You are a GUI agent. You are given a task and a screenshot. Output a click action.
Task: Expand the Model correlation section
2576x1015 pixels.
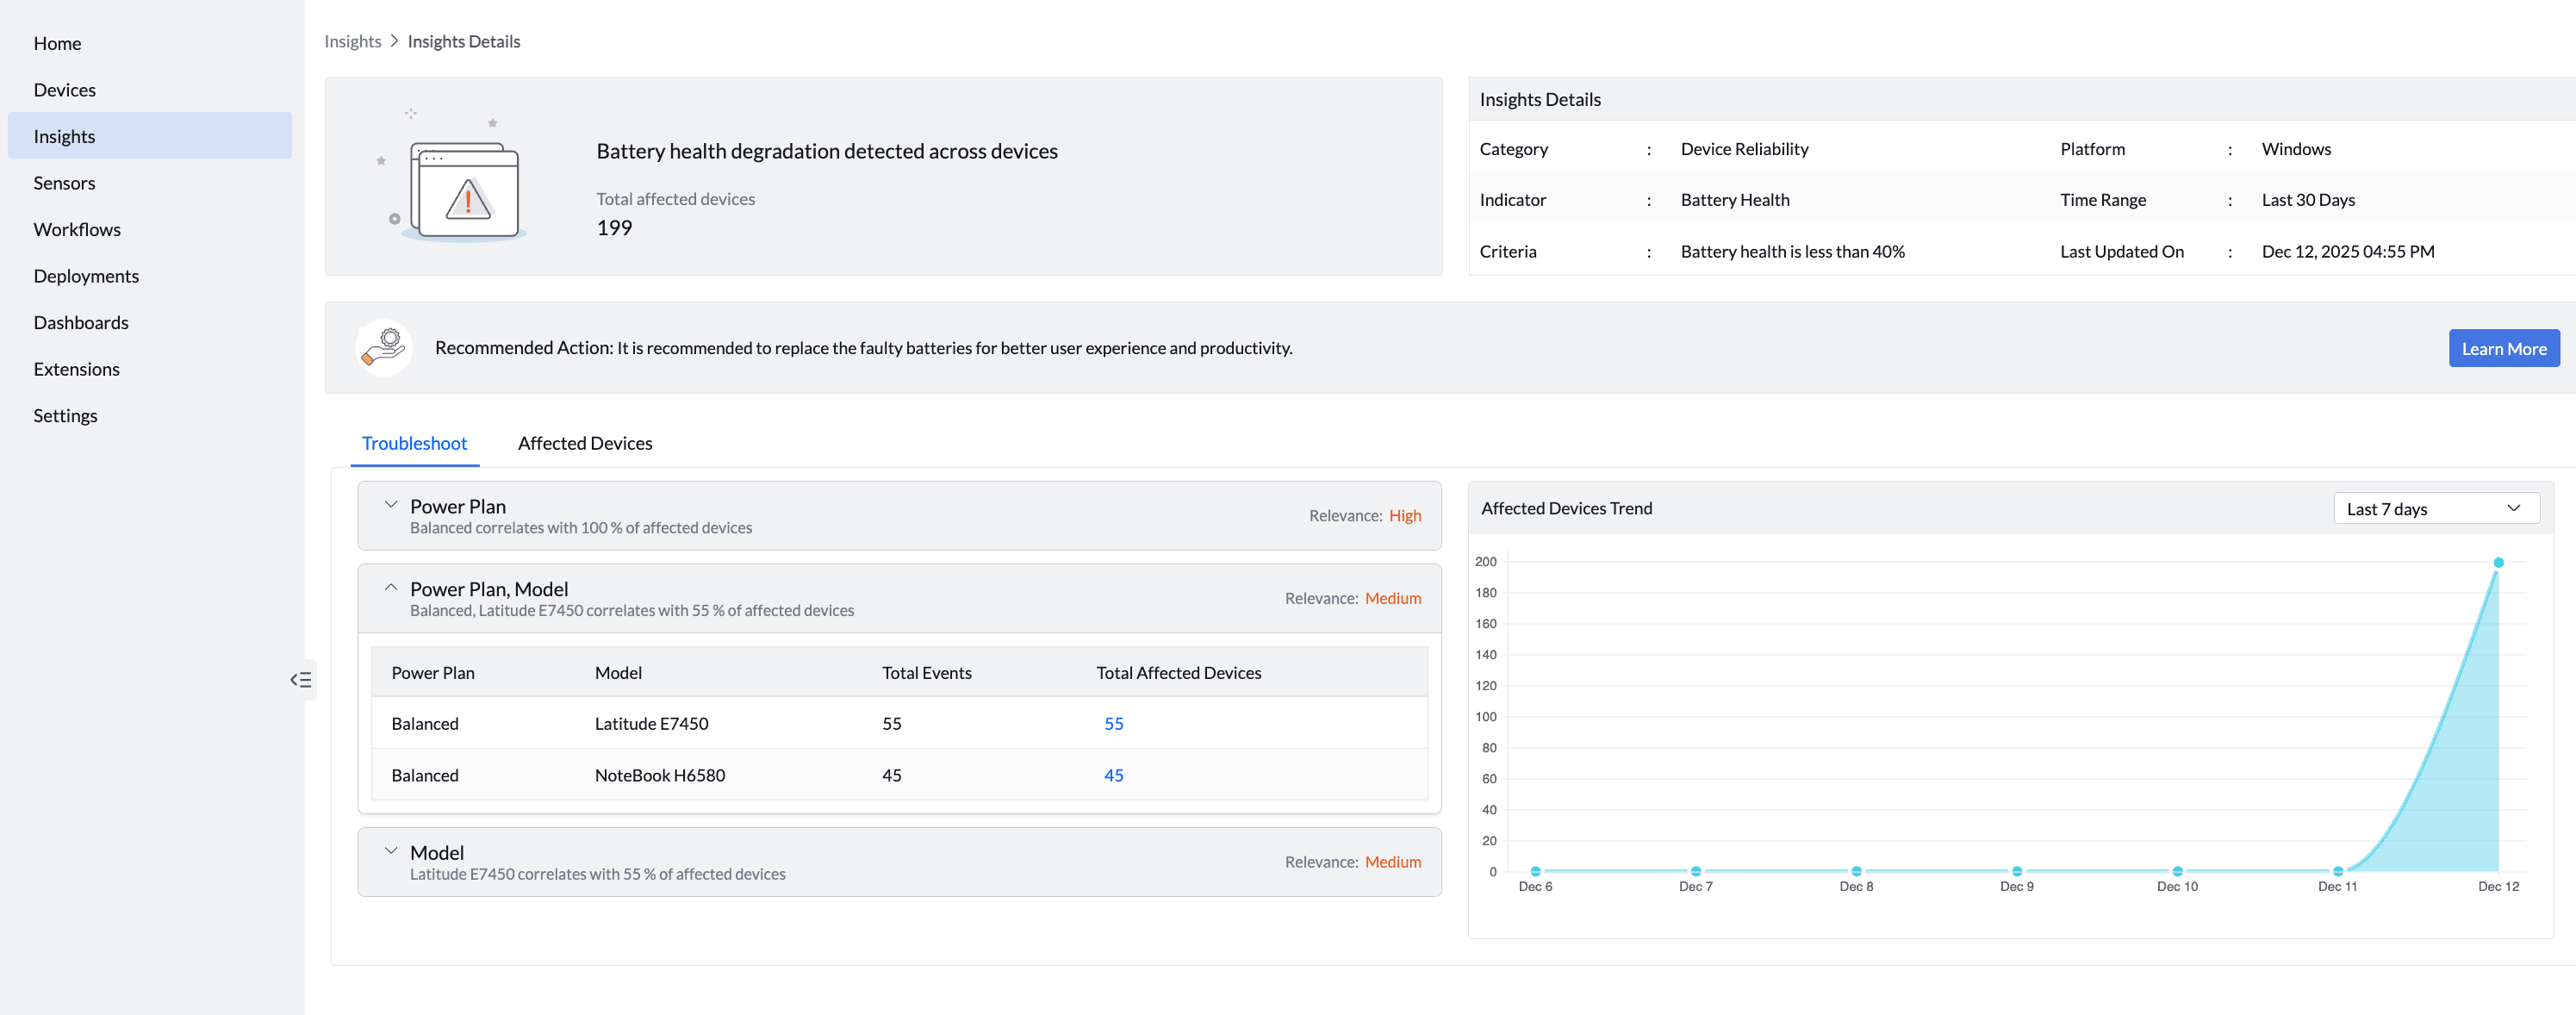coord(391,851)
